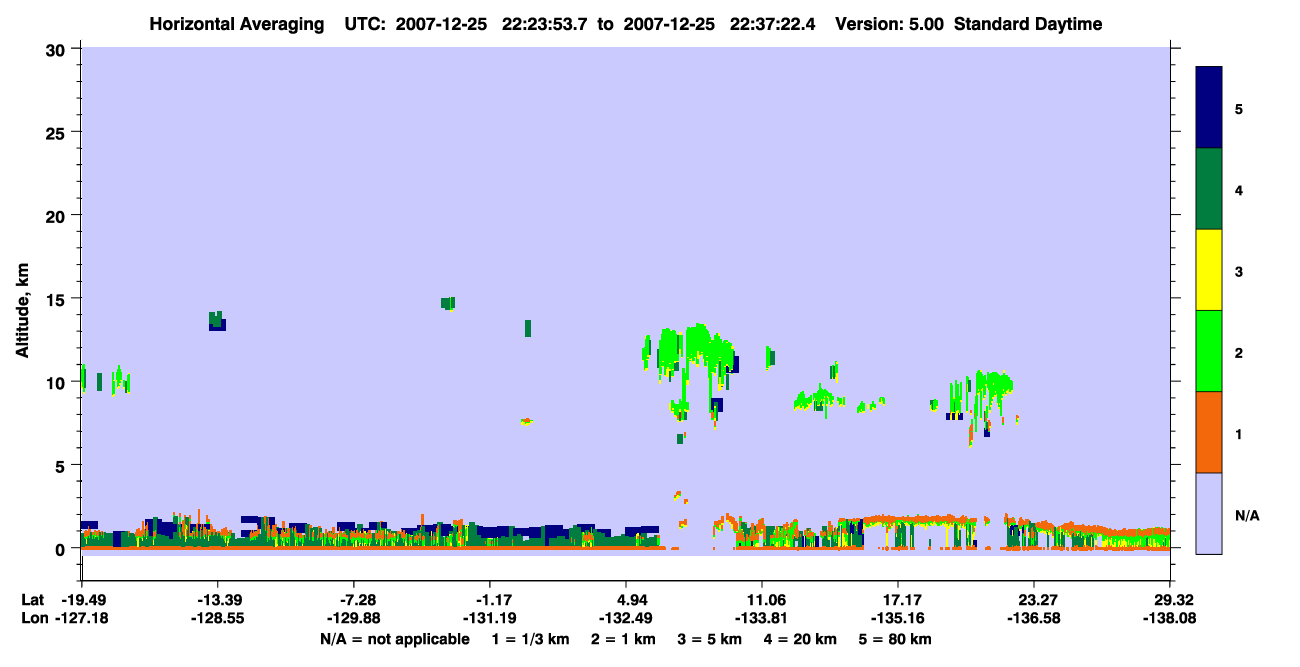This screenshot has height=667, width=1300.
Task: Click the orange color bar segment labeled 1
Action: [1209, 432]
